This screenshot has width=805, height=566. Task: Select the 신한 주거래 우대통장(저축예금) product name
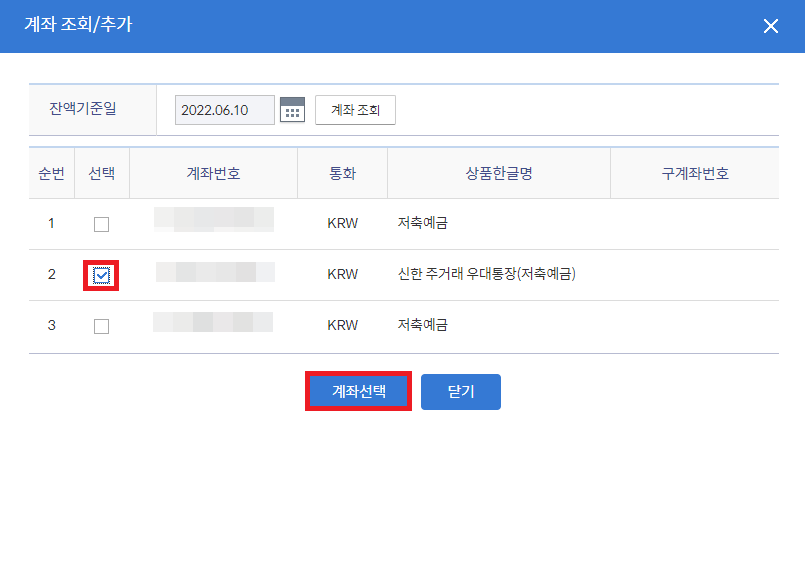487,274
